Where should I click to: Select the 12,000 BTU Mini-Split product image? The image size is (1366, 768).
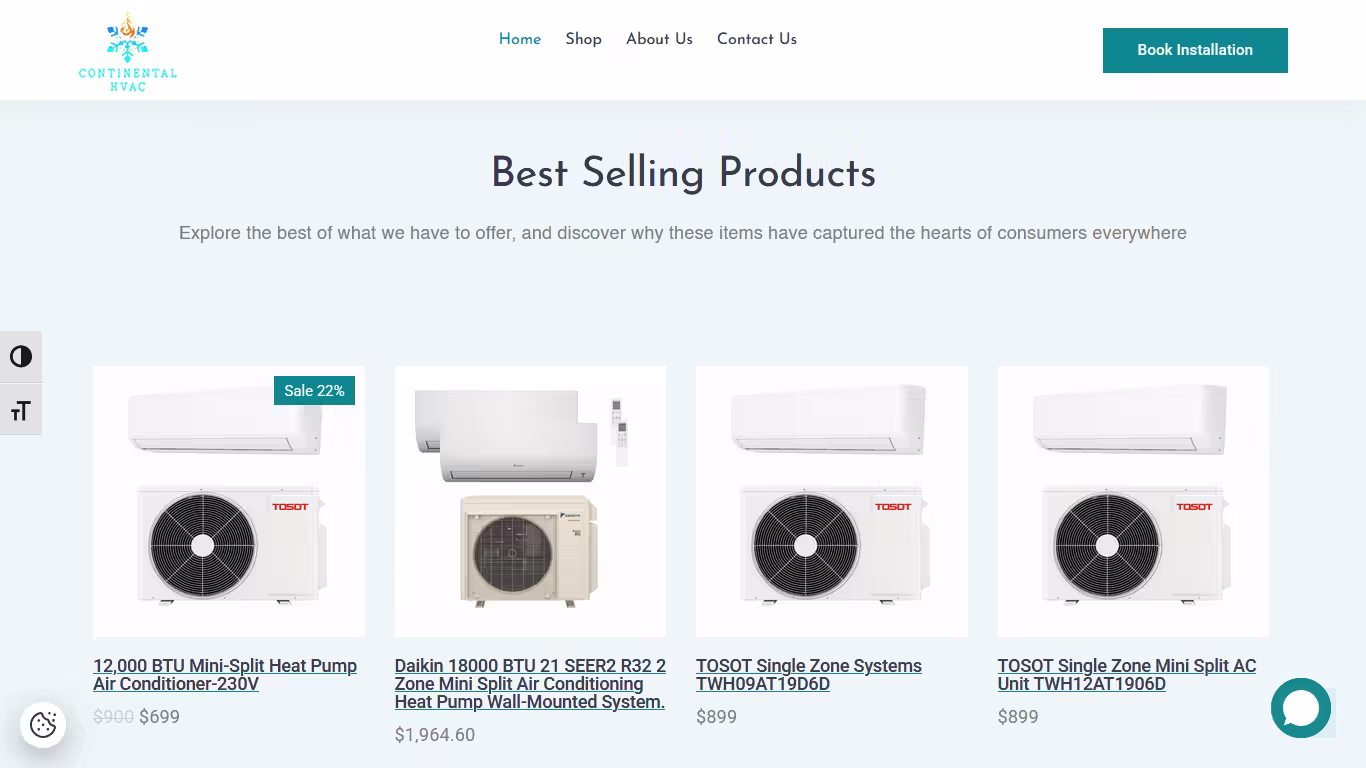[x=229, y=501]
